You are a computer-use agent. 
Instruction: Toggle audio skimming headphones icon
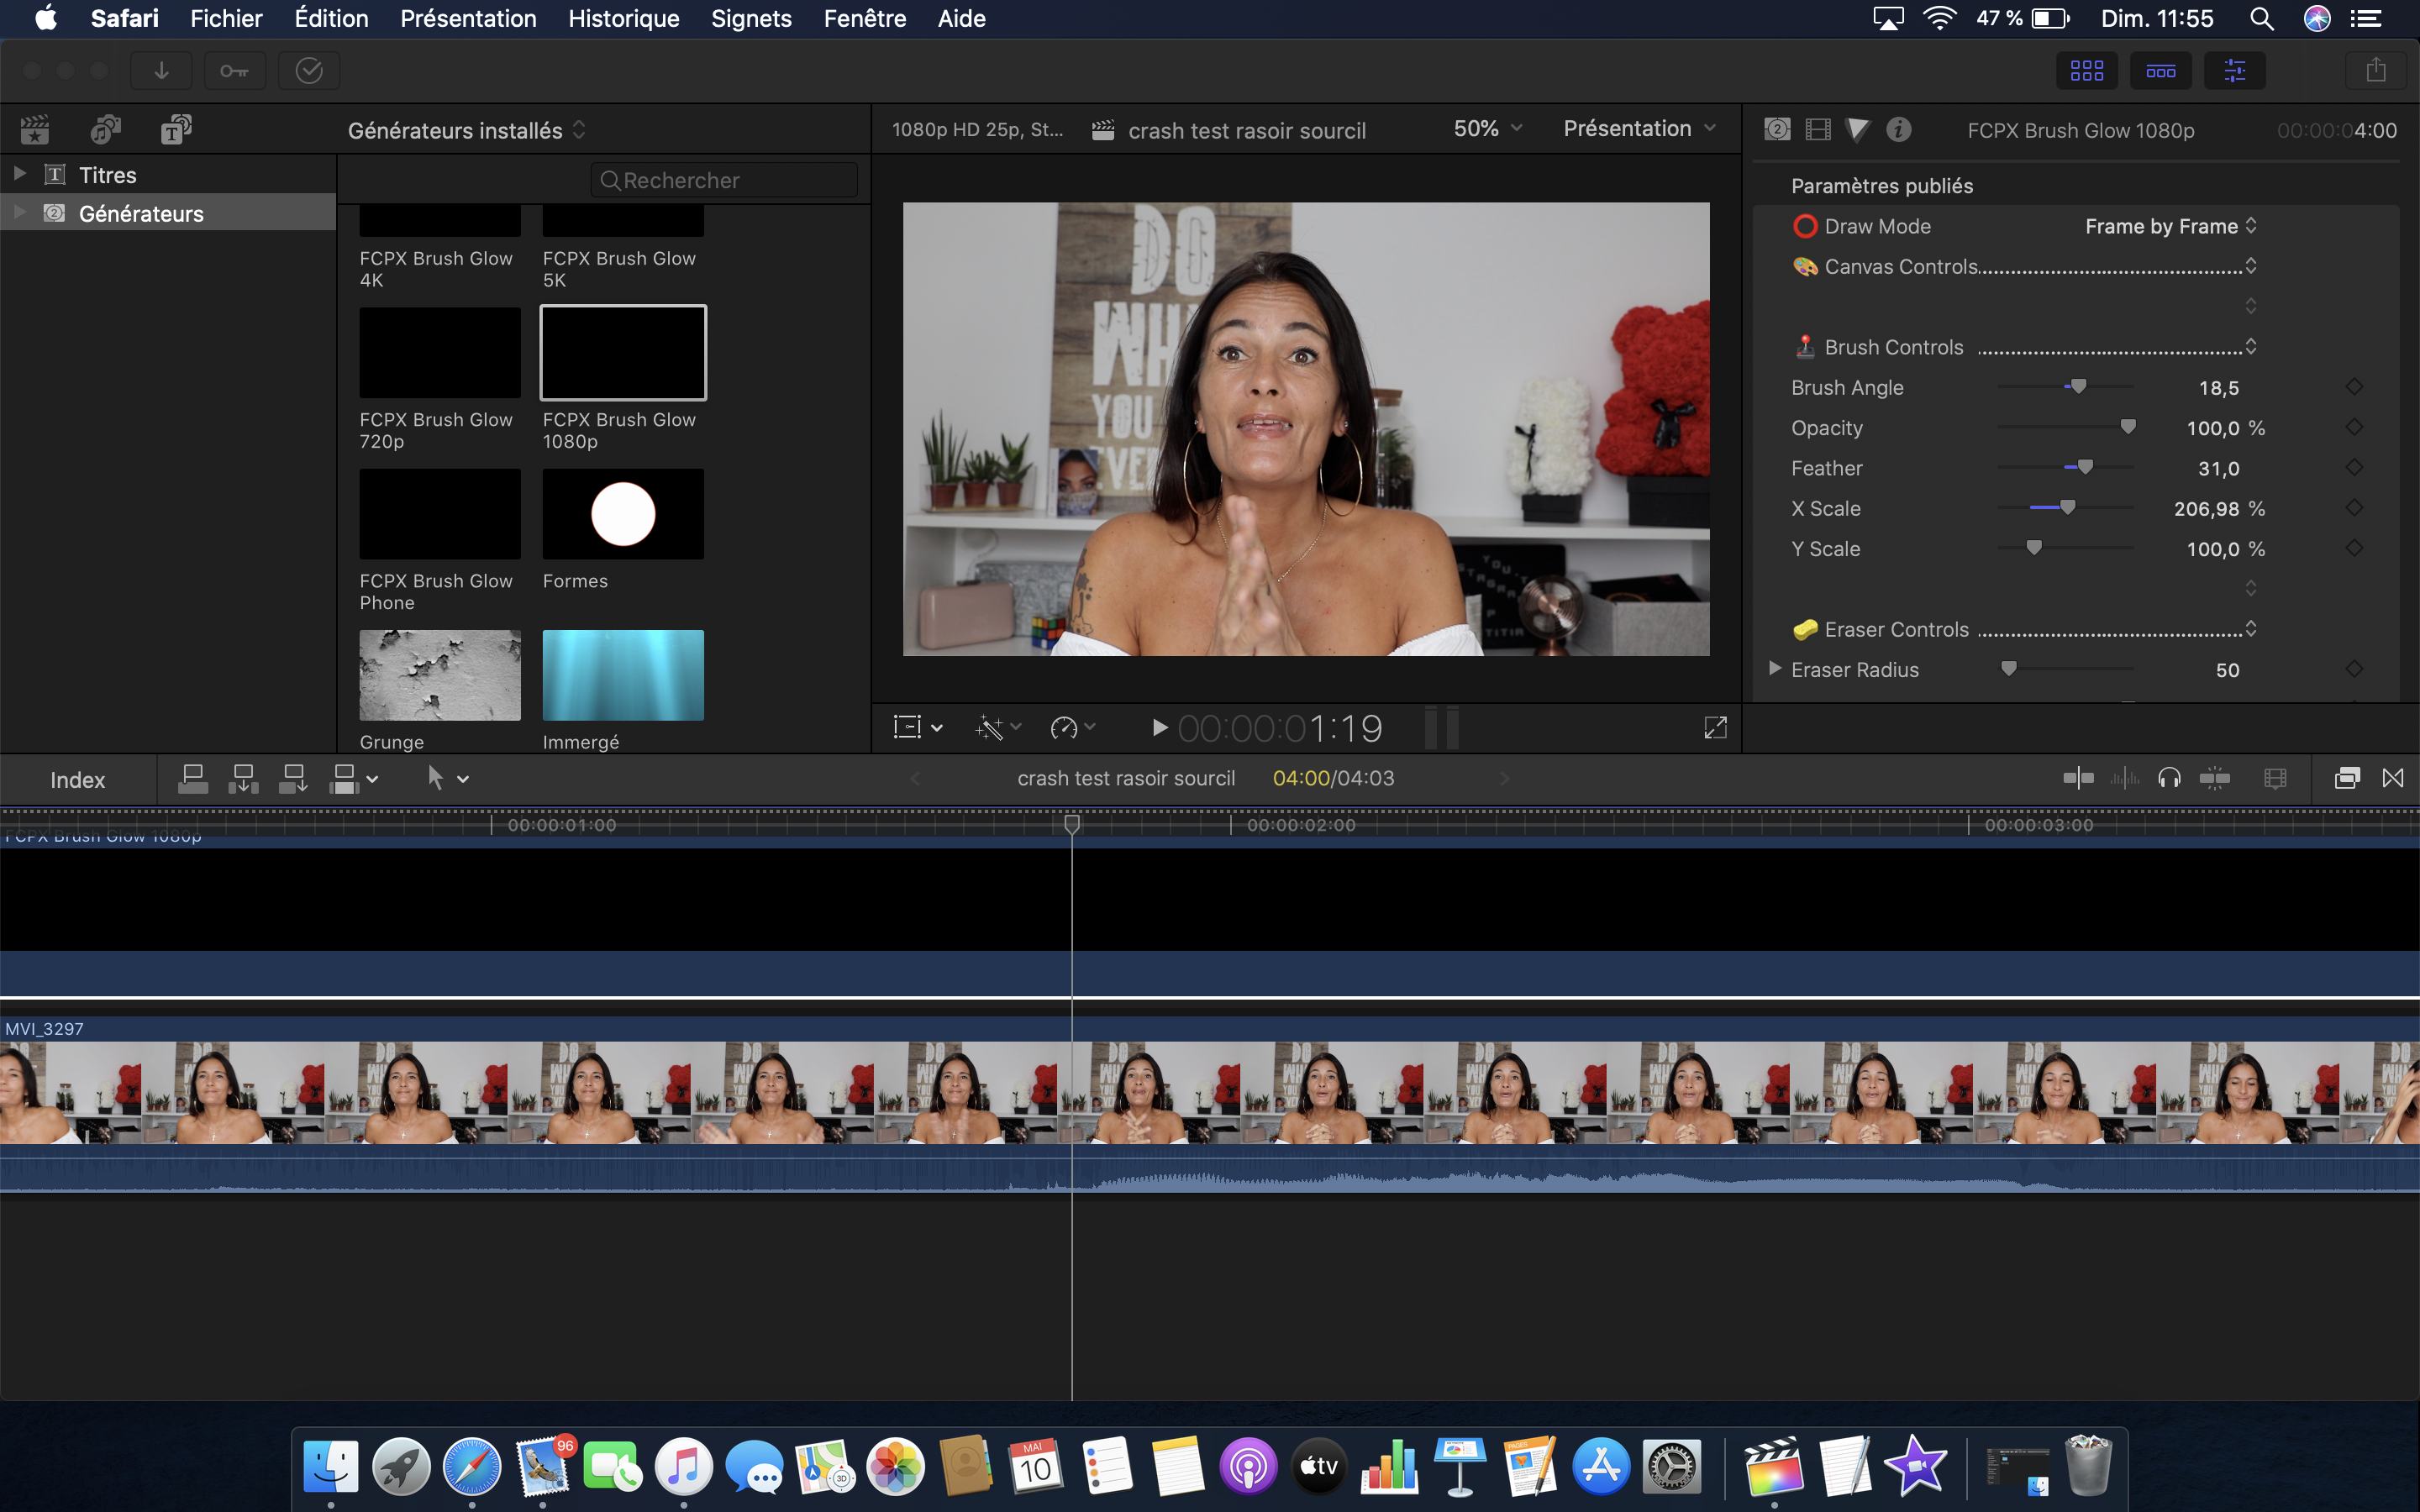[2169, 779]
